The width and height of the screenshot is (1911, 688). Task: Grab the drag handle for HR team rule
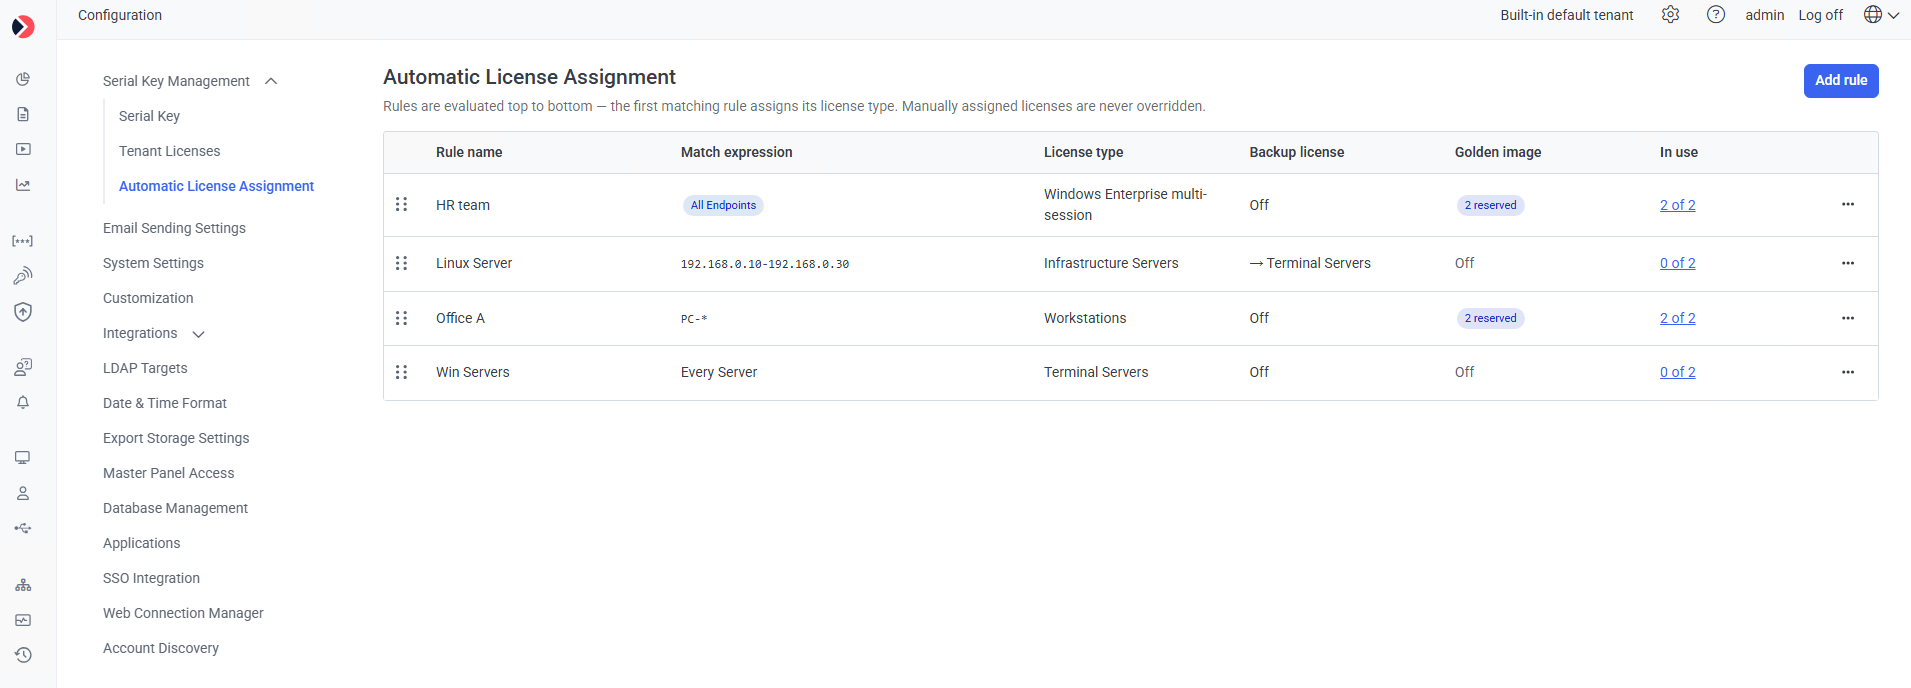[x=401, y=204]
